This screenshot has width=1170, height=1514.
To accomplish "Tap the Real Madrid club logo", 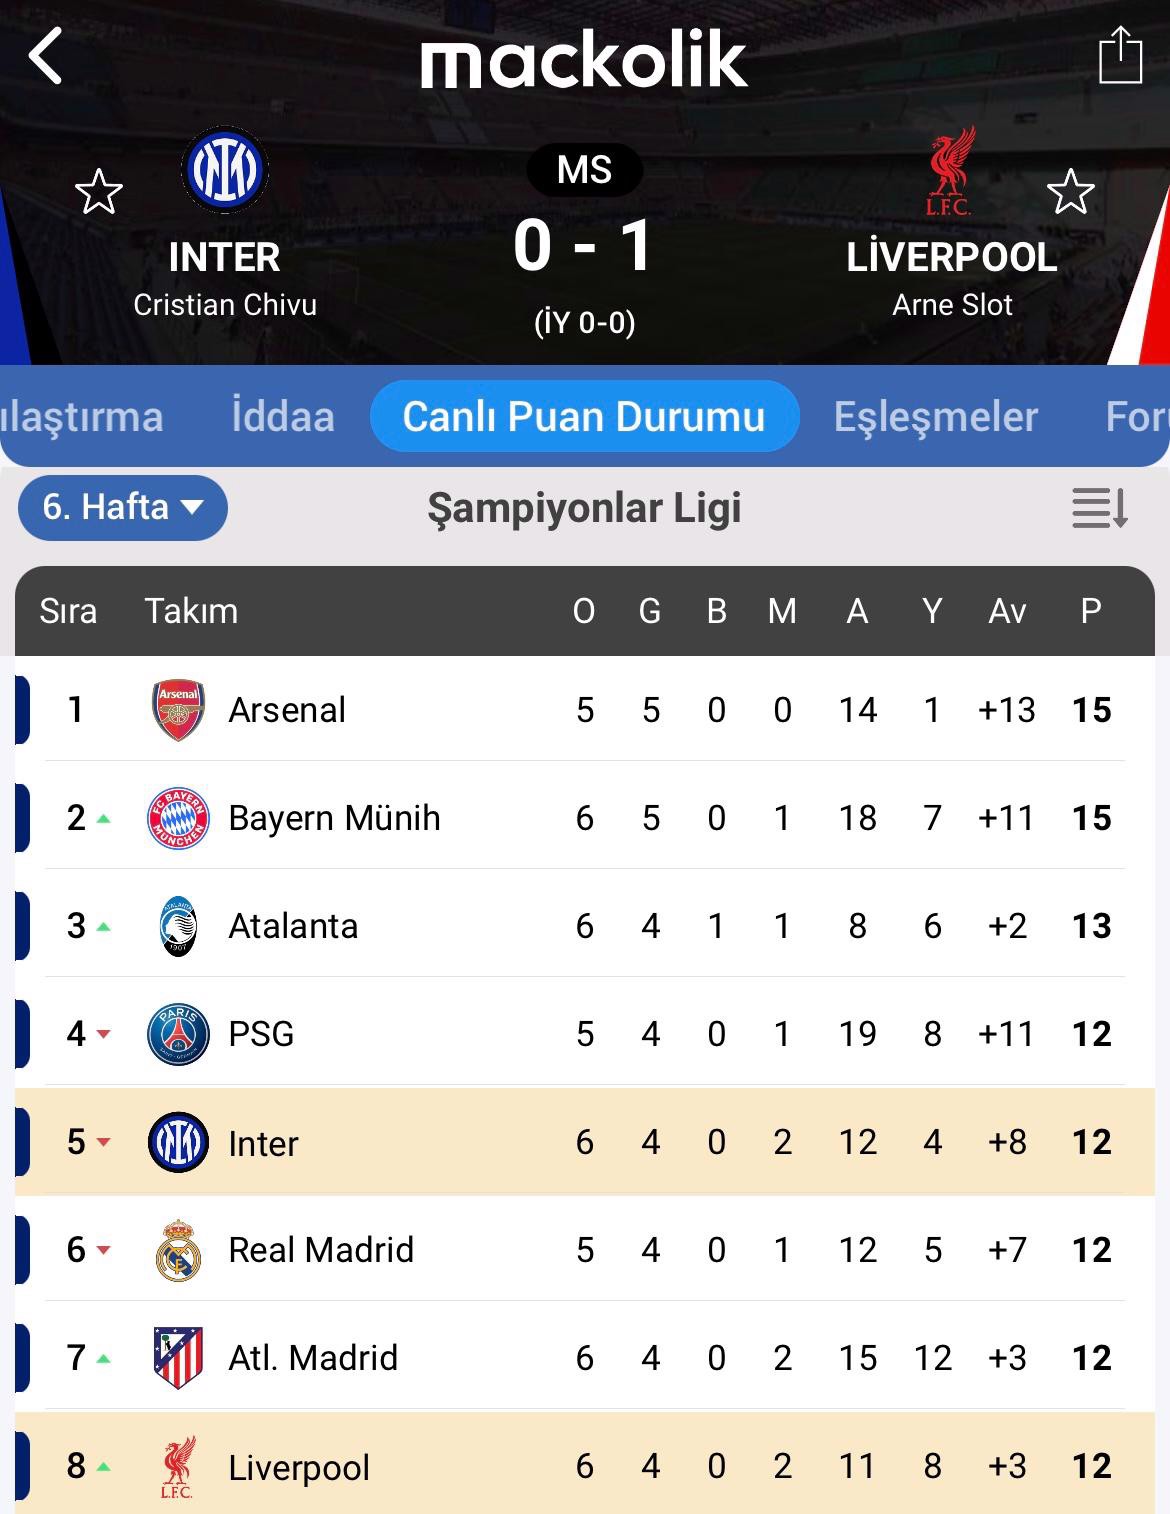I will 178,1250.
